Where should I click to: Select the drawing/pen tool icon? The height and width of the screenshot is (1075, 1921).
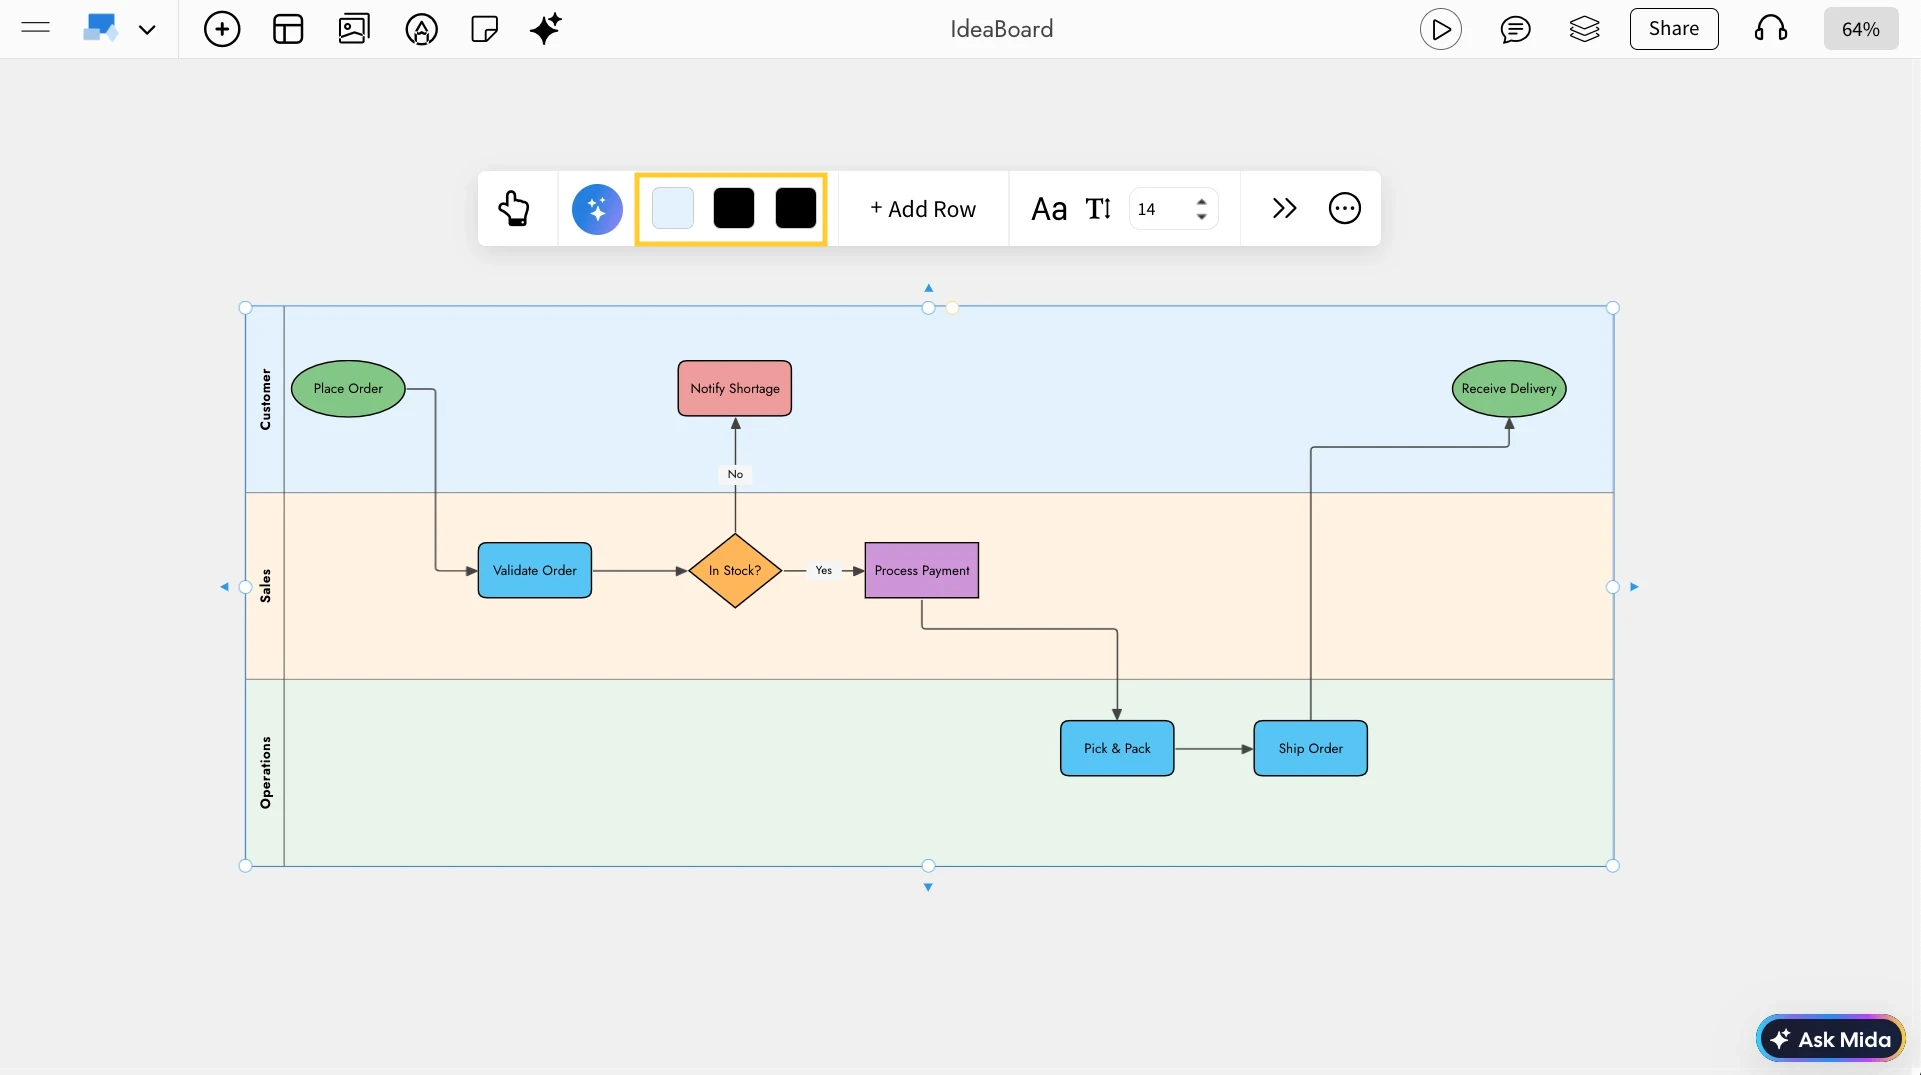pos(420,29)
